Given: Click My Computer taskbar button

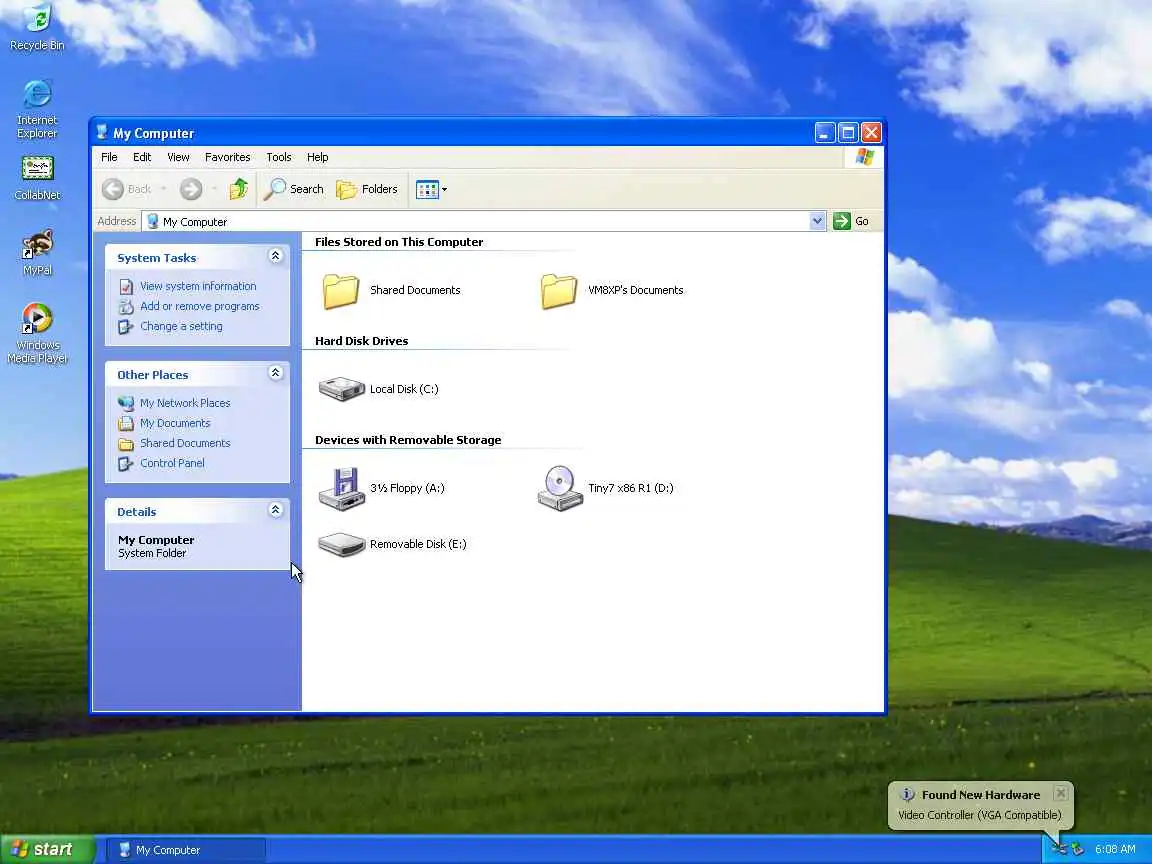Looking at the screenshot, I should [187, 850].
